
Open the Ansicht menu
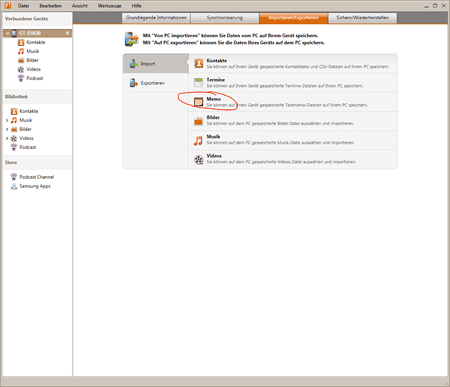[x=80, y=6]
